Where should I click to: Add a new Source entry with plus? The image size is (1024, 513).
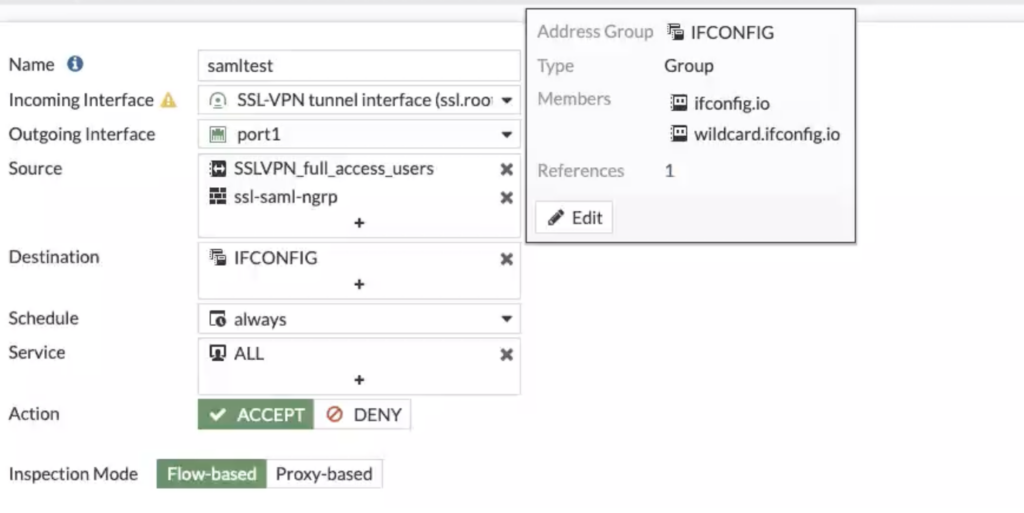359,223
